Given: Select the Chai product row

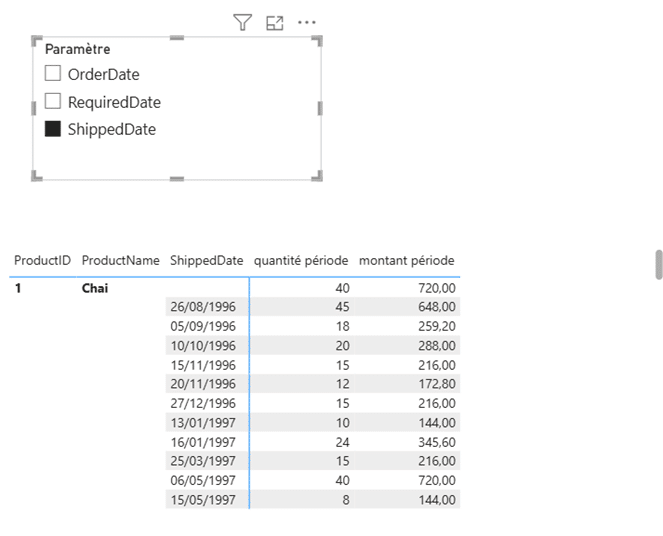Looking at the screenshot, I should point(95,288).
